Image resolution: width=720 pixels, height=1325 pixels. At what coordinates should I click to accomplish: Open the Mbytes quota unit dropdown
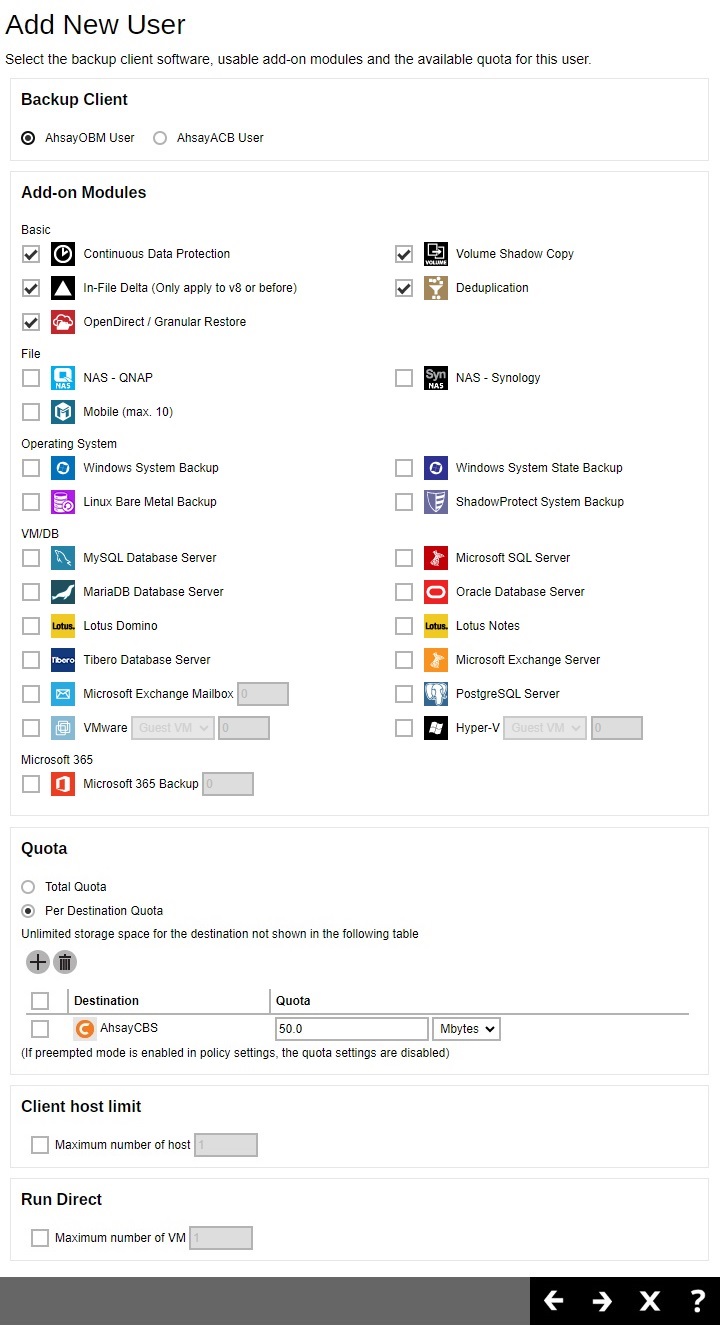click(466, 1028)
